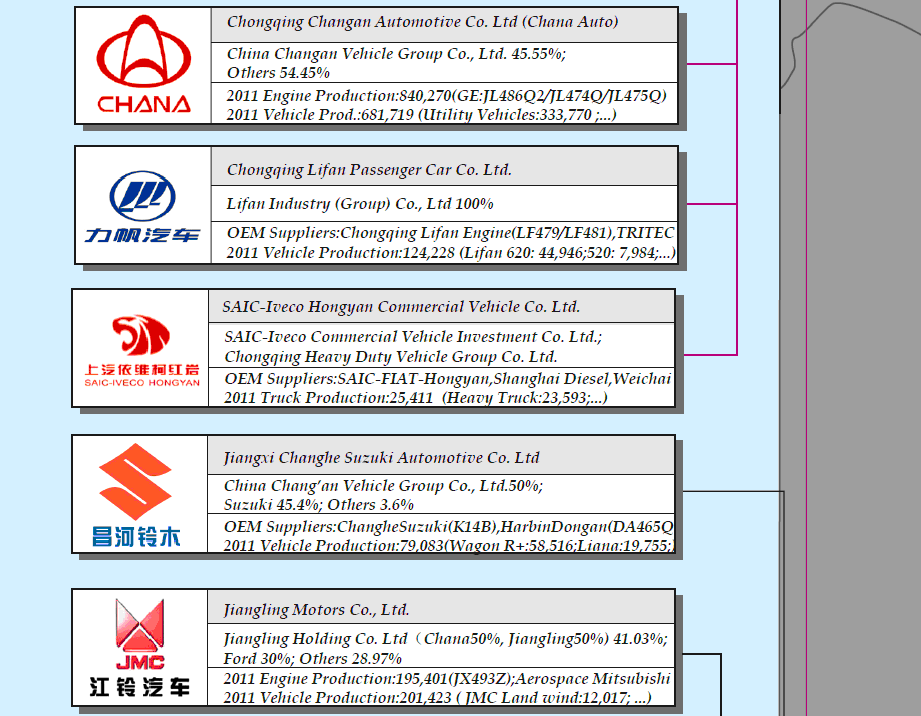Click the blue Lifan Auto logo
Image resolution: width=921 pixels, height=716 pixels.
pyautogui.click(x=142, y=207)
